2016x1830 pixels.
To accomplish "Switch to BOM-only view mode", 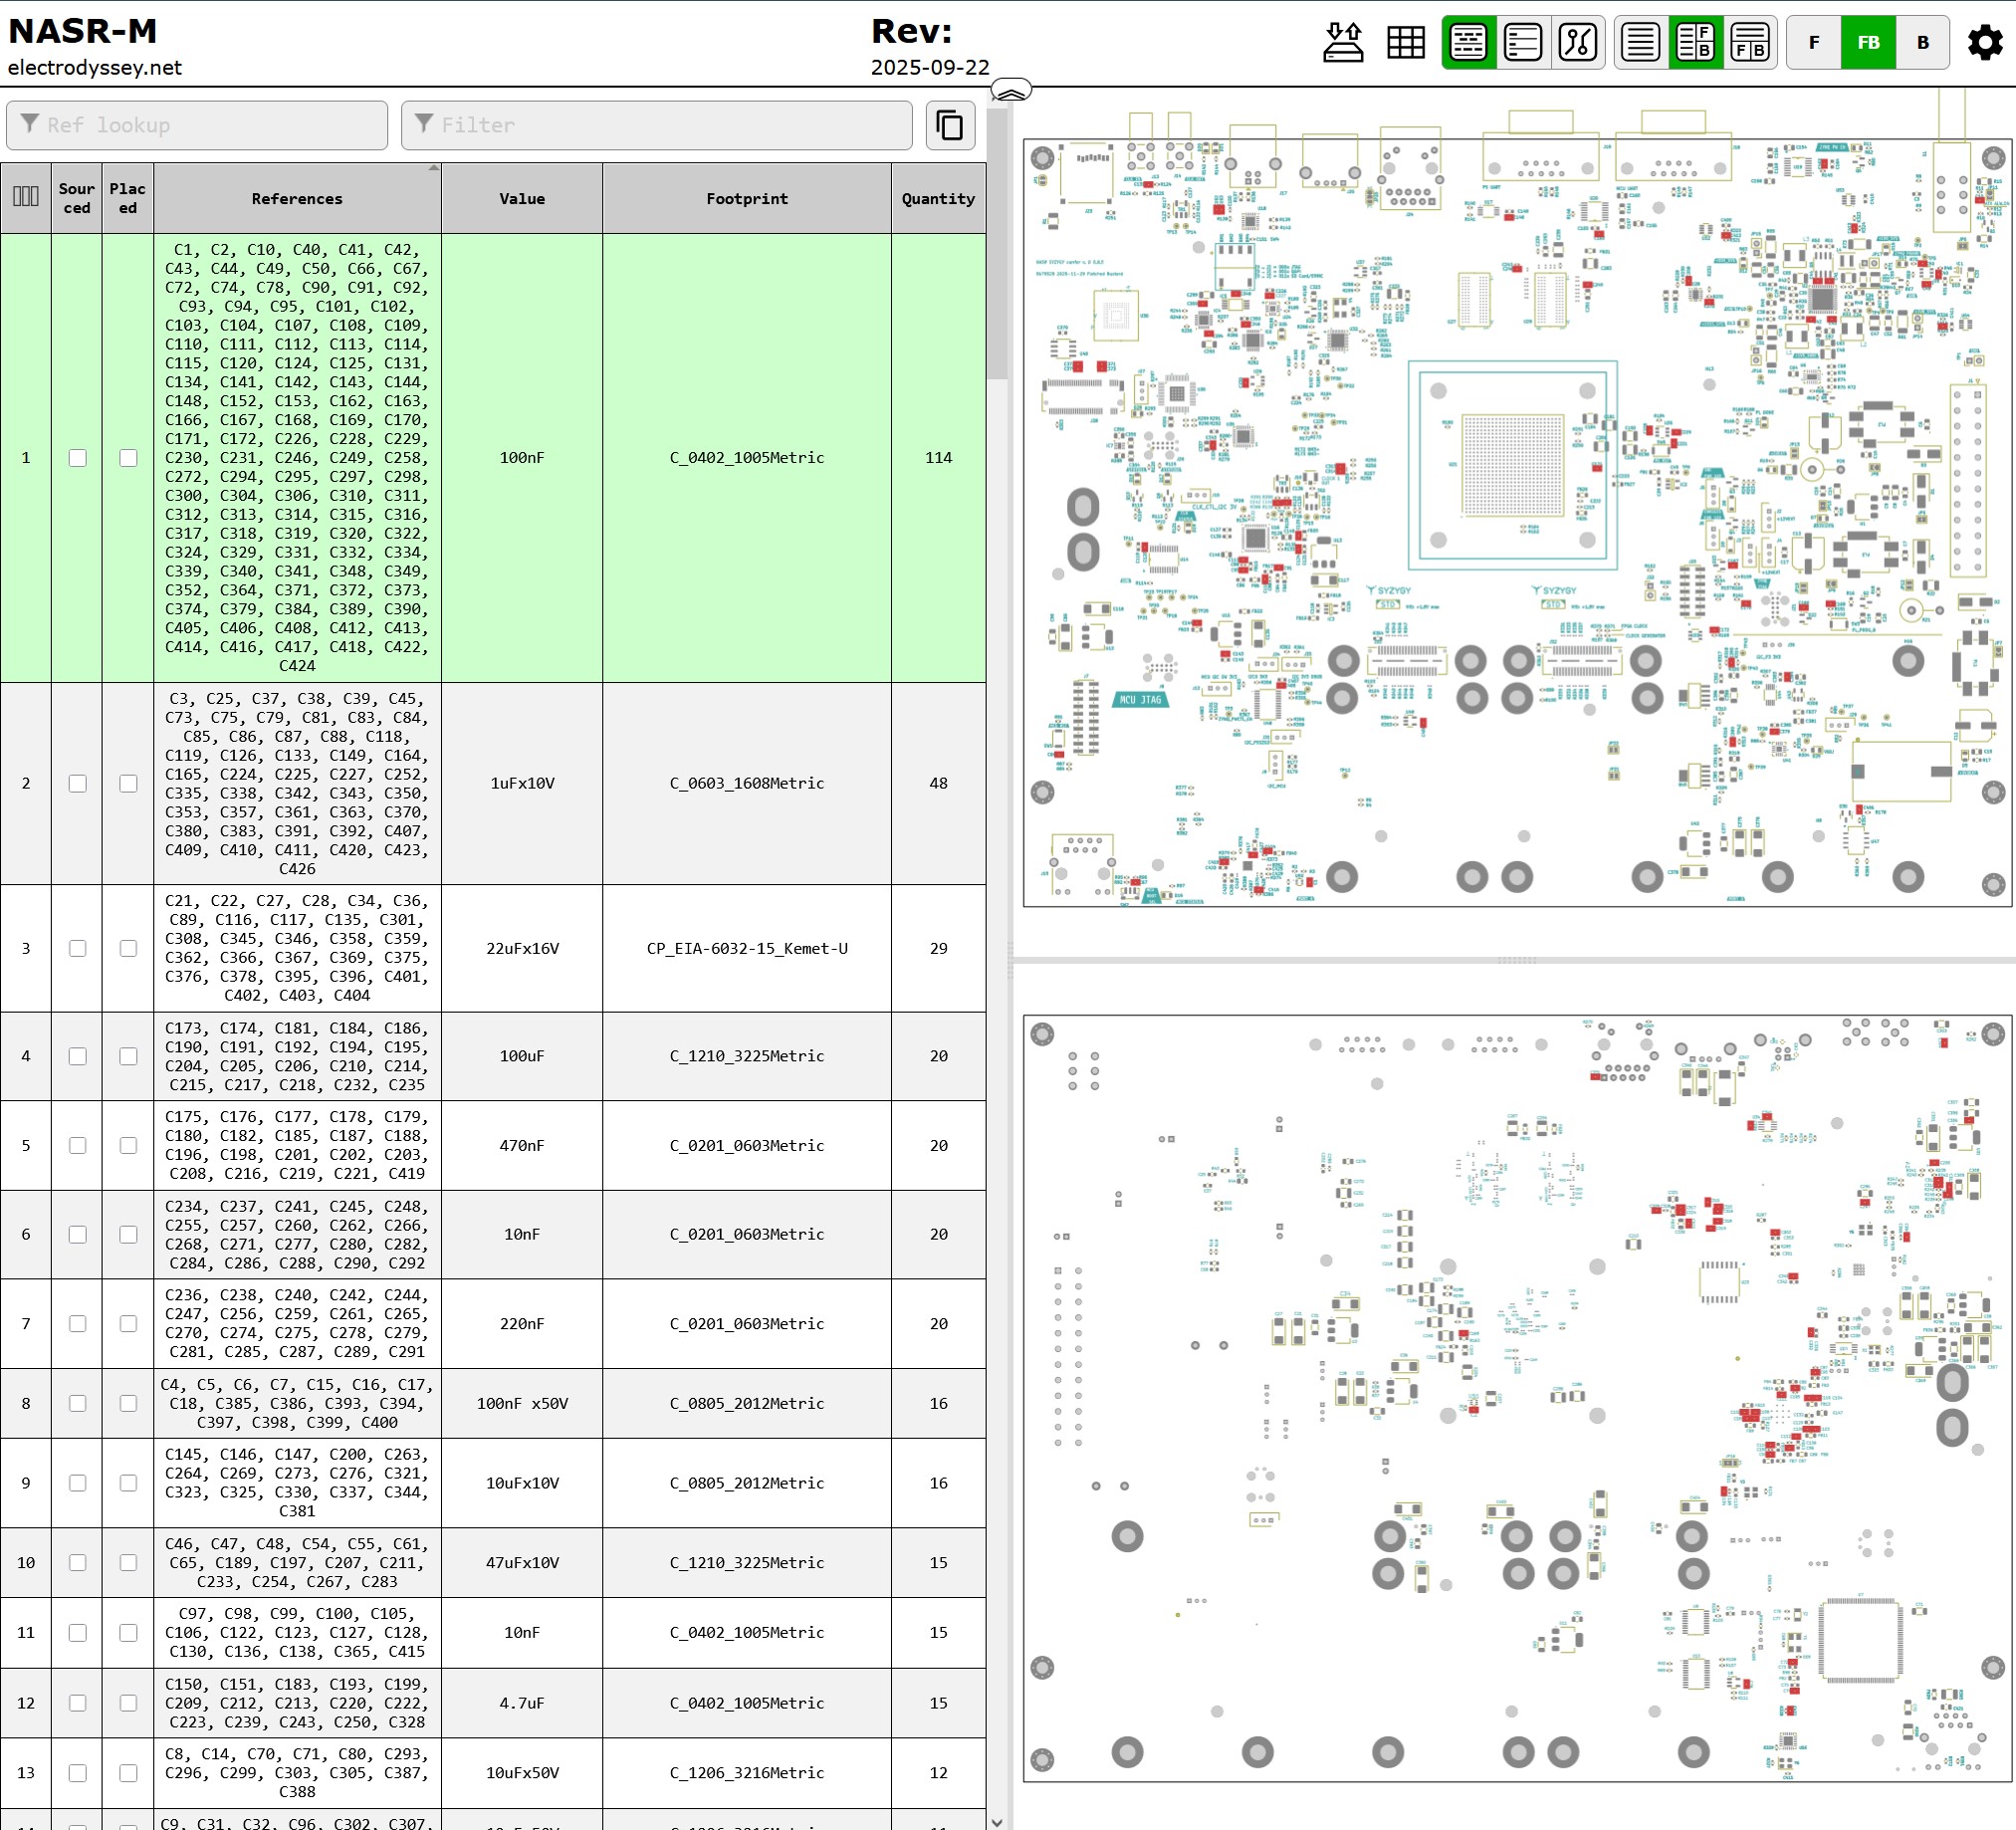I will (x=1524, y=42).
